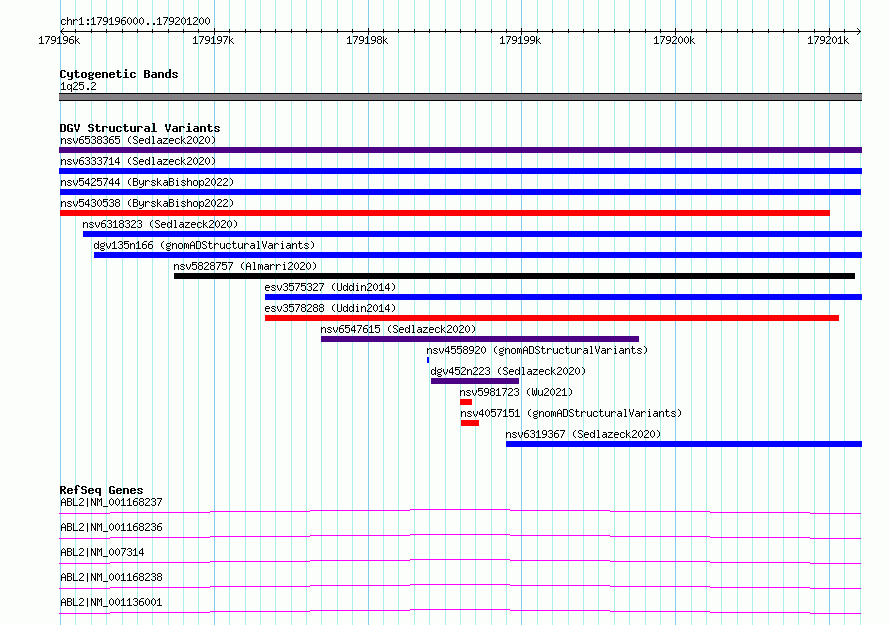890x625 pixels.
Task: Click the purple nsv6547615 variant bar
Action: 480,339
